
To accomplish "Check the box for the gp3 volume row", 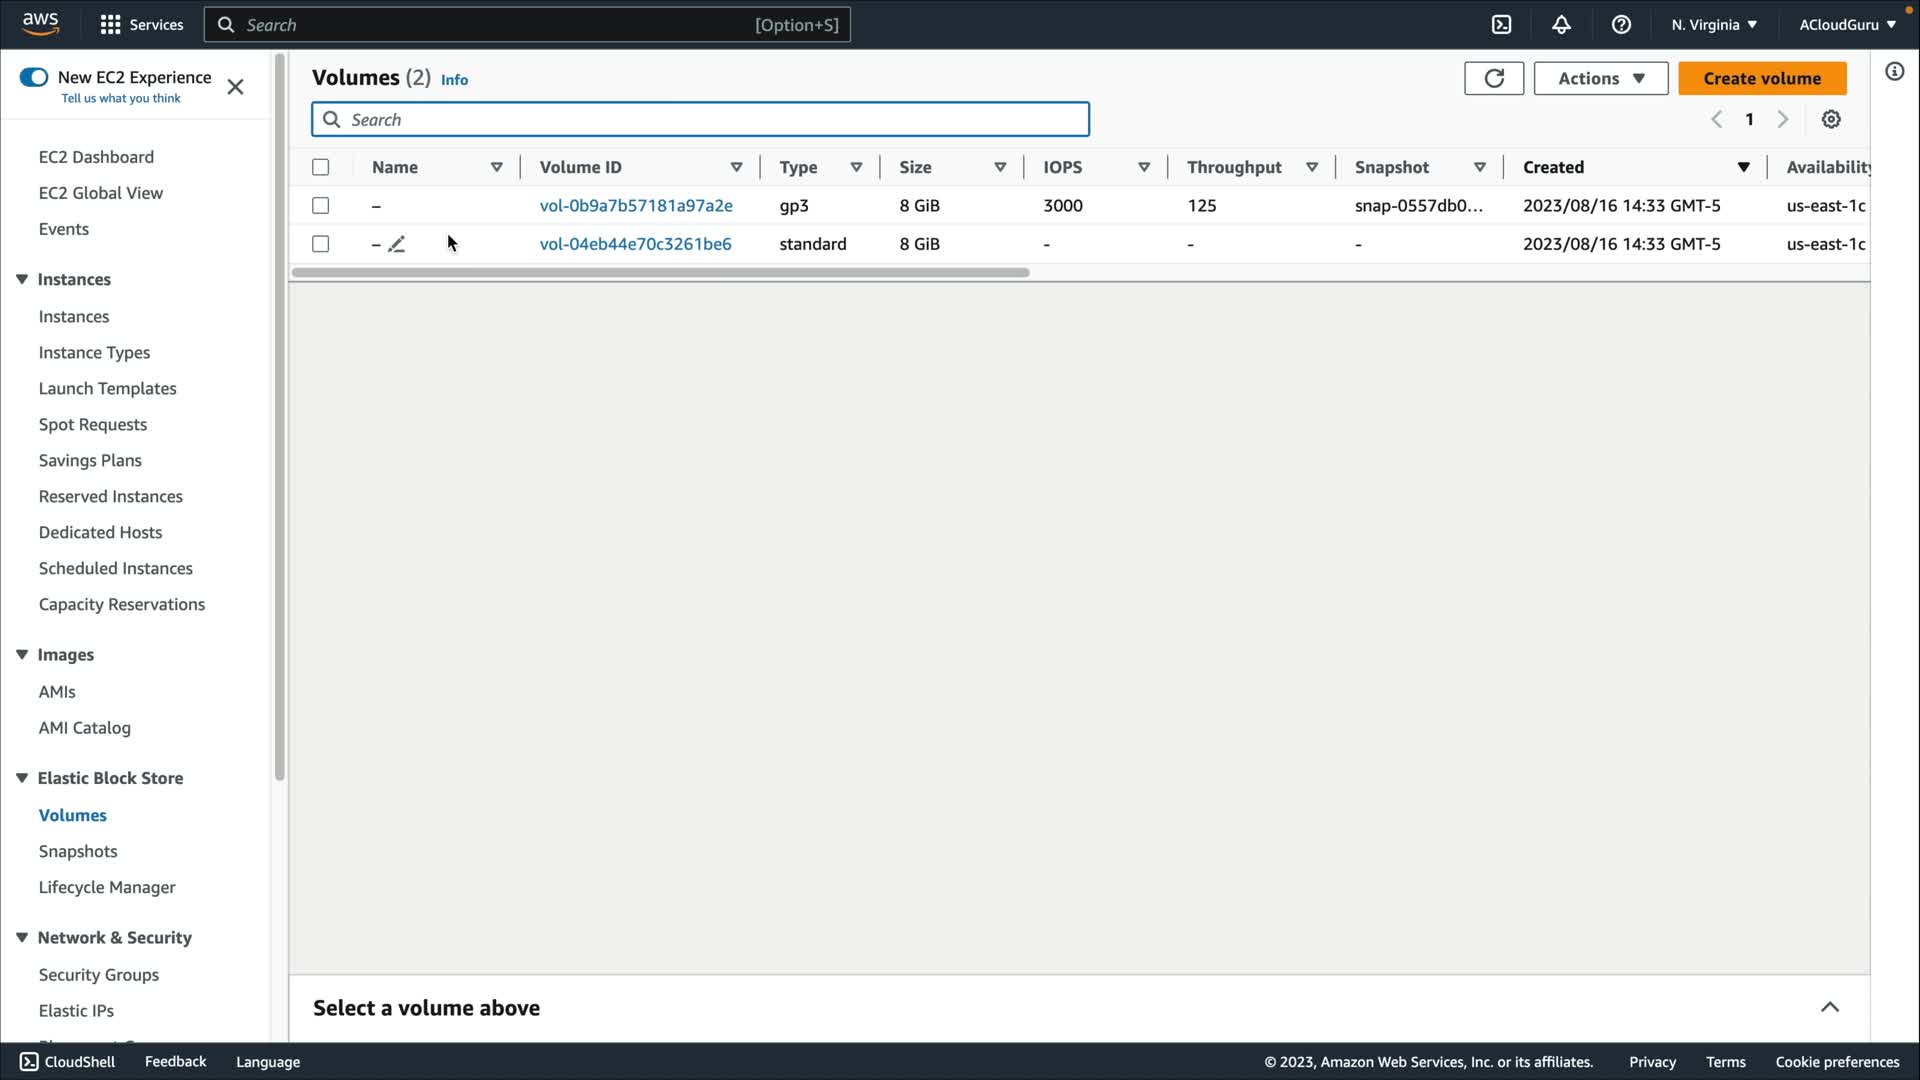I will (x=320, y=205).
